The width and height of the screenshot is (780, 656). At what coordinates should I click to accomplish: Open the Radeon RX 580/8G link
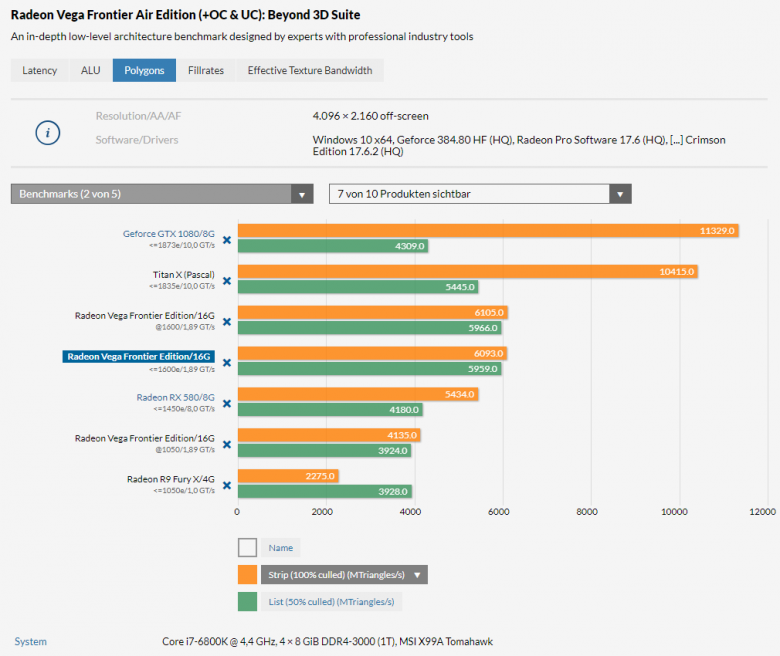[176, 397]
